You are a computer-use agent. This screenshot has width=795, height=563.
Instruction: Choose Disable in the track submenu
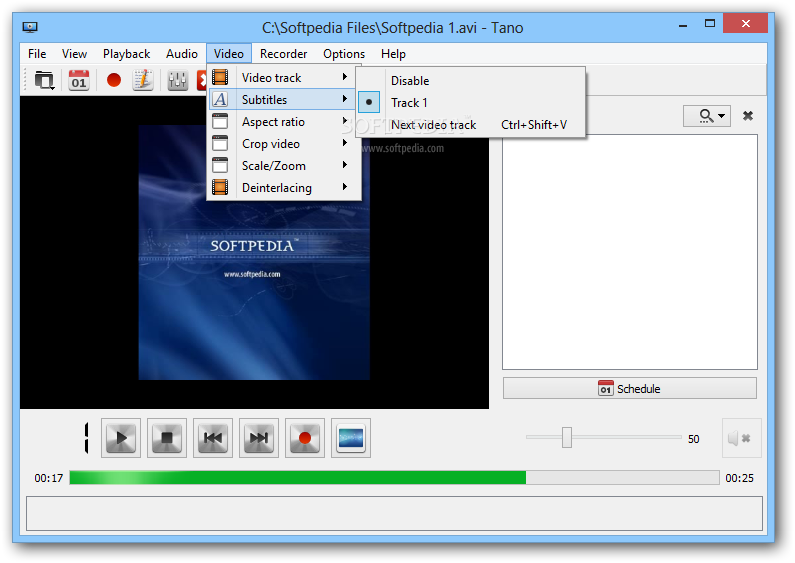pos(410,81)
